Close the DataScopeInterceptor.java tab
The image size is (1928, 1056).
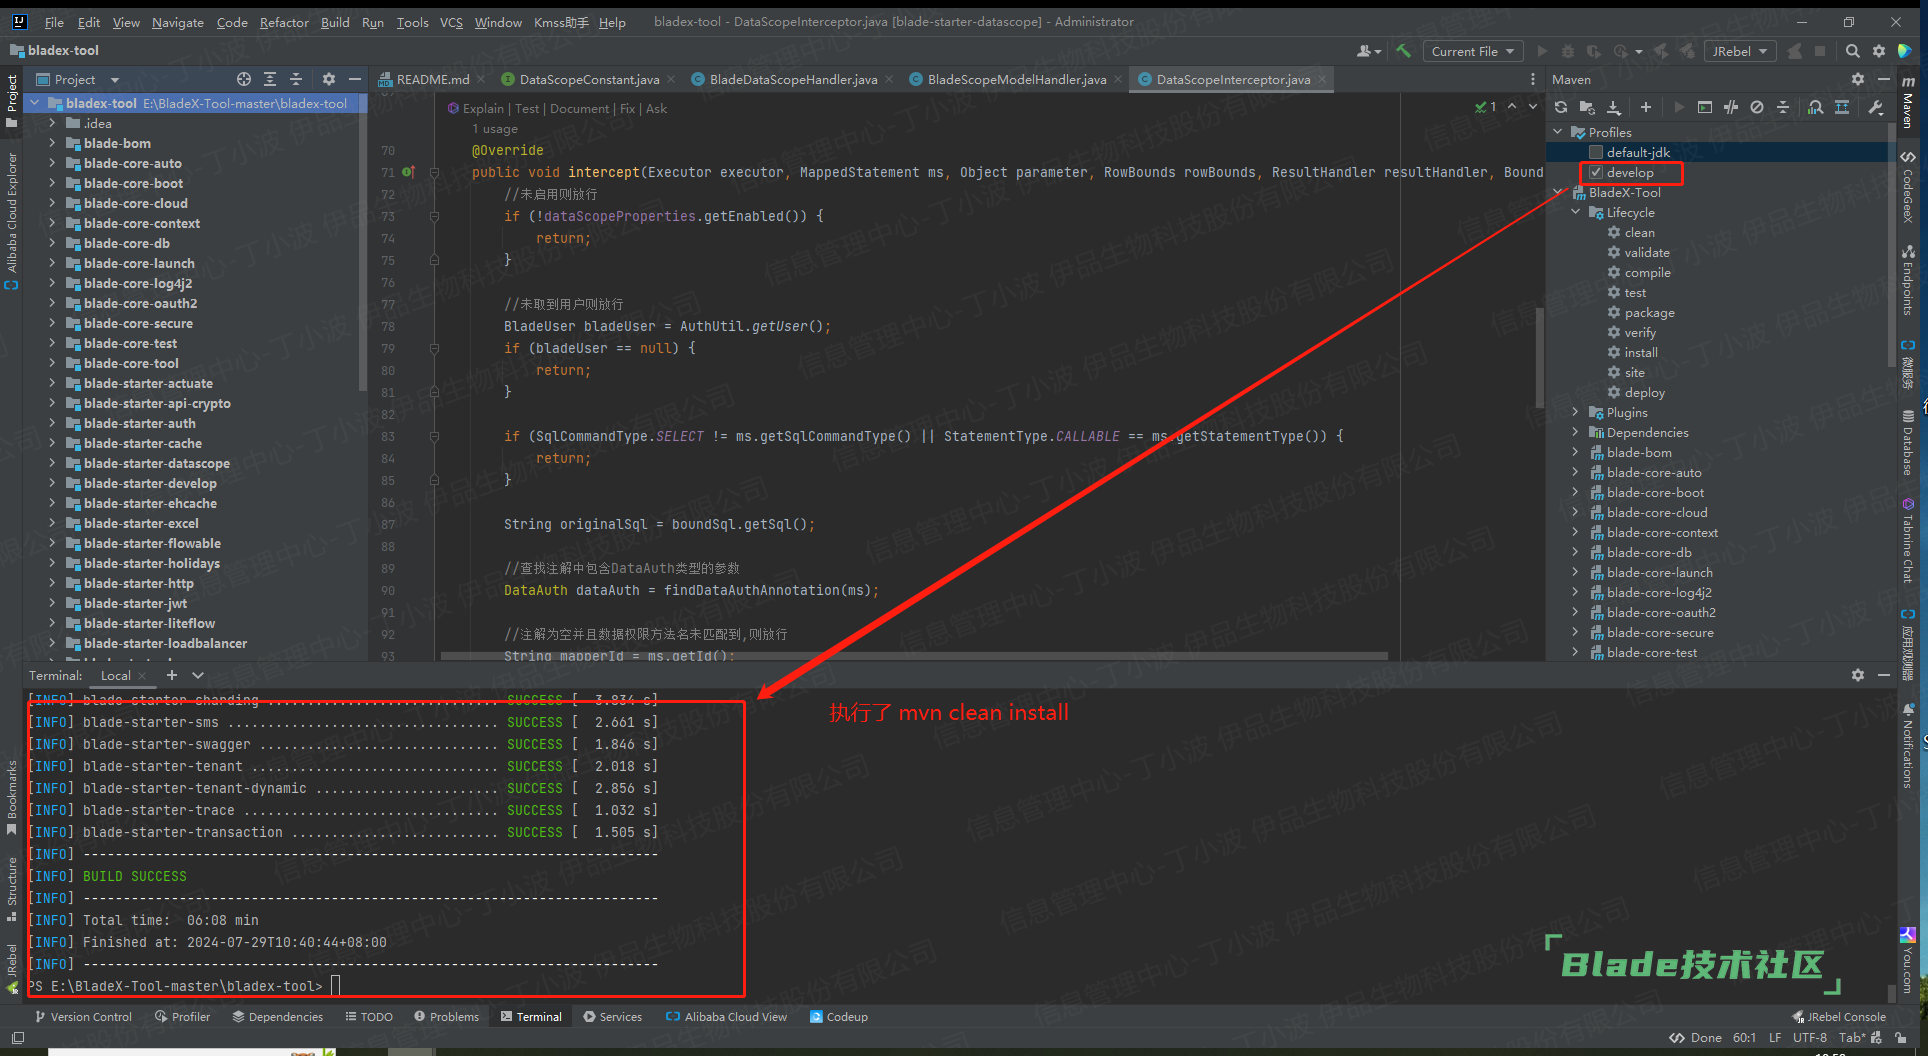tap(1322, 79)
